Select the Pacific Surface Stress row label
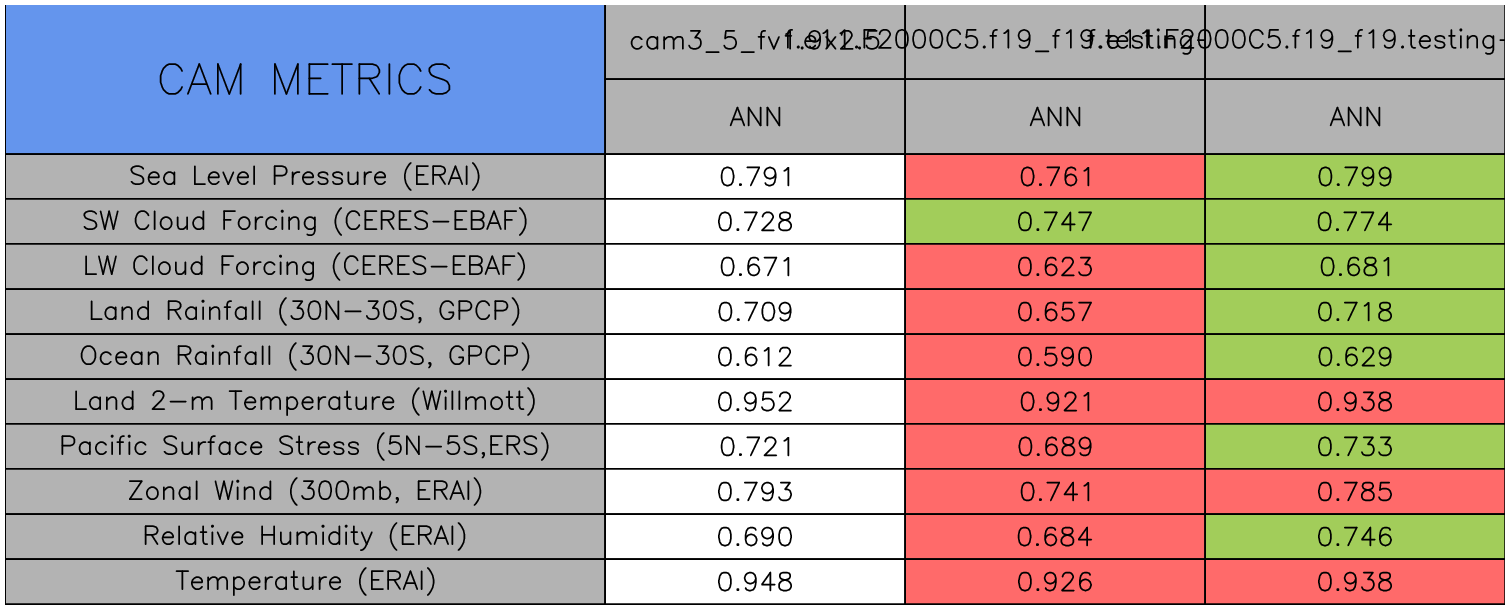Viewport: 1510px width, 610px height. [x=305, y=447]
